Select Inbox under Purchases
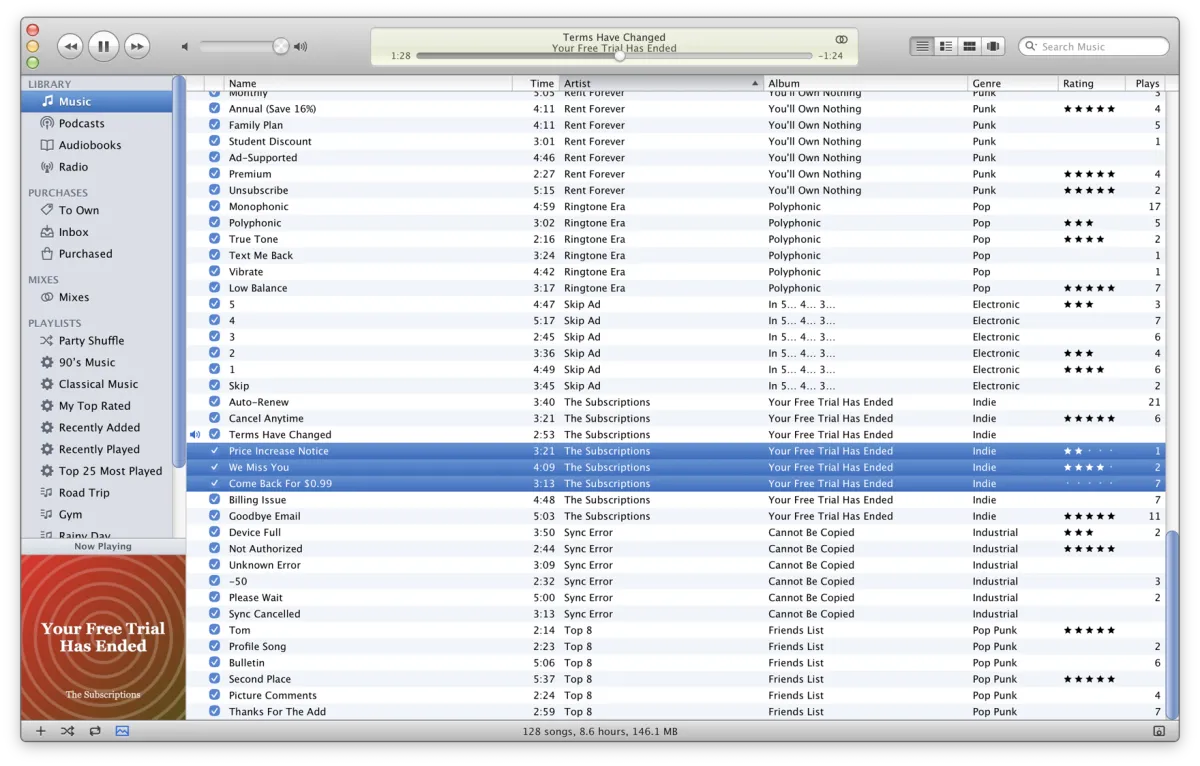 (97, 232)
